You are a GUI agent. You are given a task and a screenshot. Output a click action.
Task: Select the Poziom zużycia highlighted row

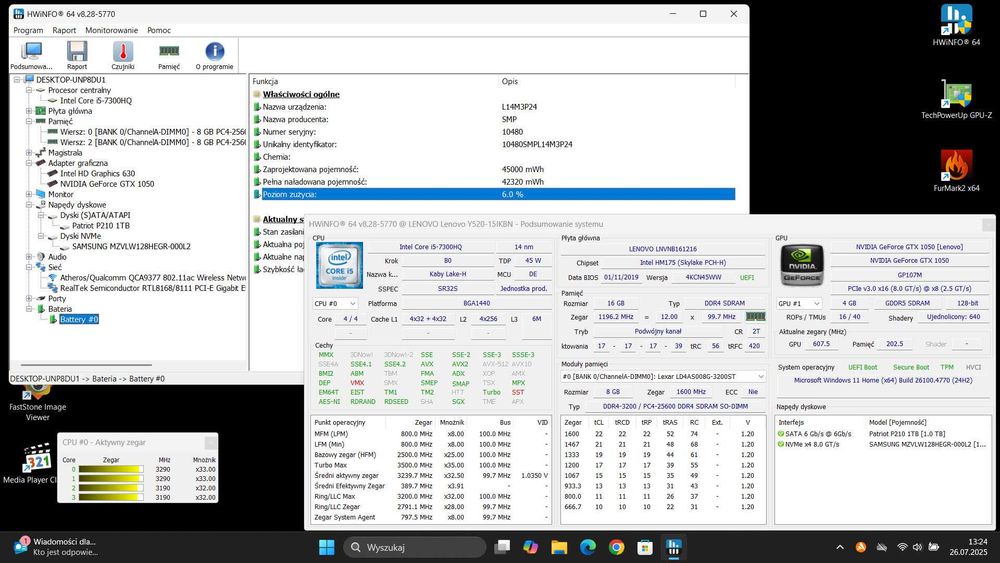pos(494,194)
